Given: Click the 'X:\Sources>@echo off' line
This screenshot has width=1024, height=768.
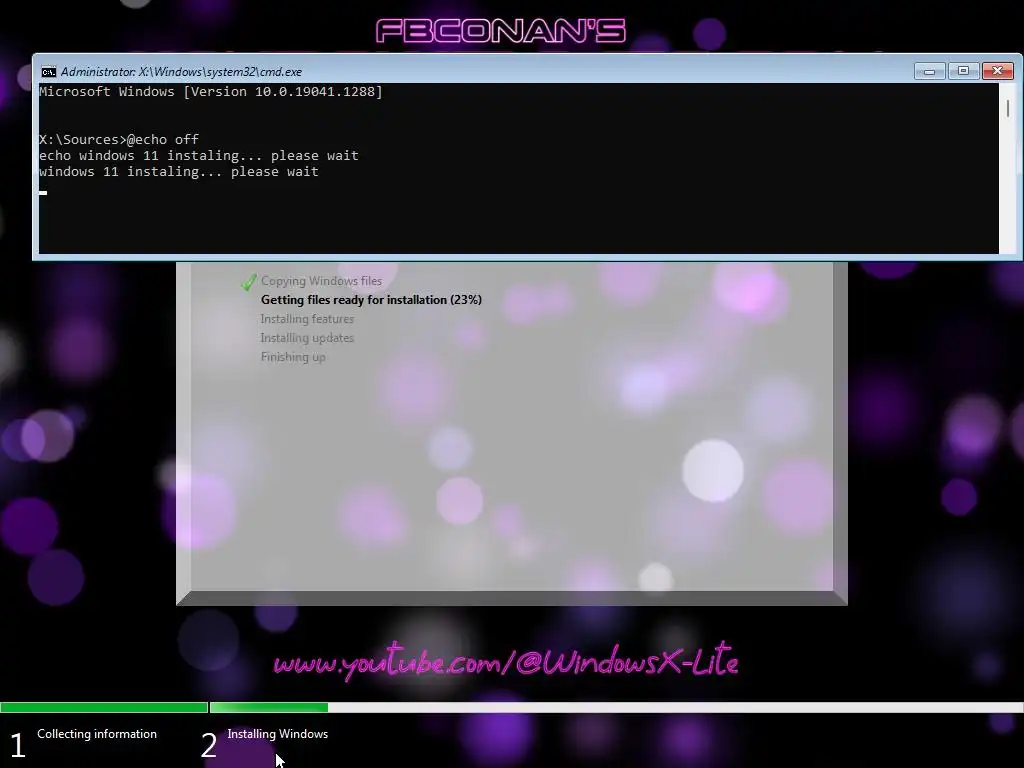Looking at the screenshot, I should (x=119, y=139).
